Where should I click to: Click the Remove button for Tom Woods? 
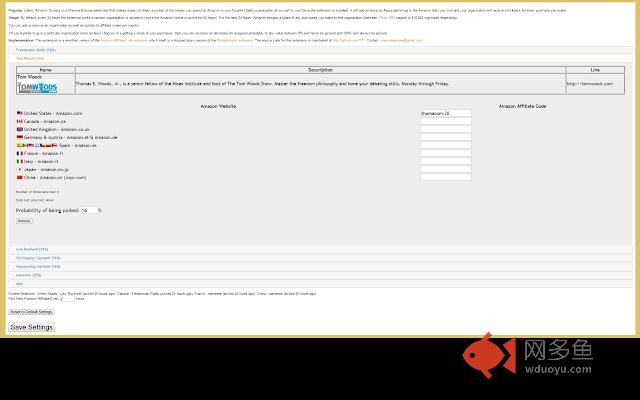[x=24, y=221]
